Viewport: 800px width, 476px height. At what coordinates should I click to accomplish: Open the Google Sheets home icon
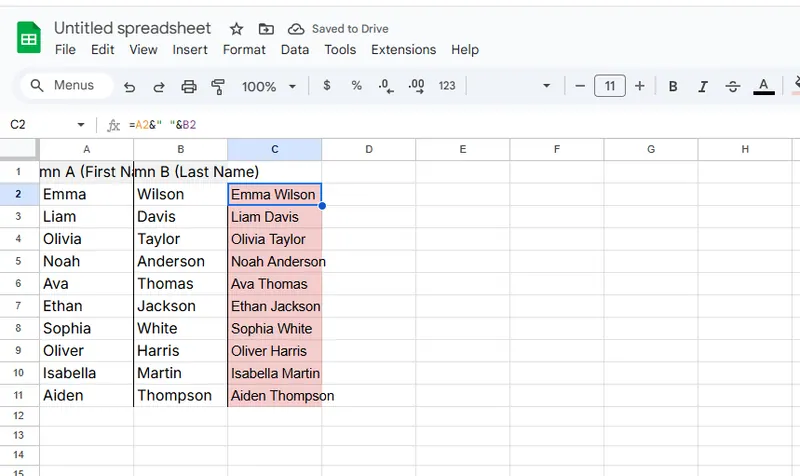(x=29, y=39)
